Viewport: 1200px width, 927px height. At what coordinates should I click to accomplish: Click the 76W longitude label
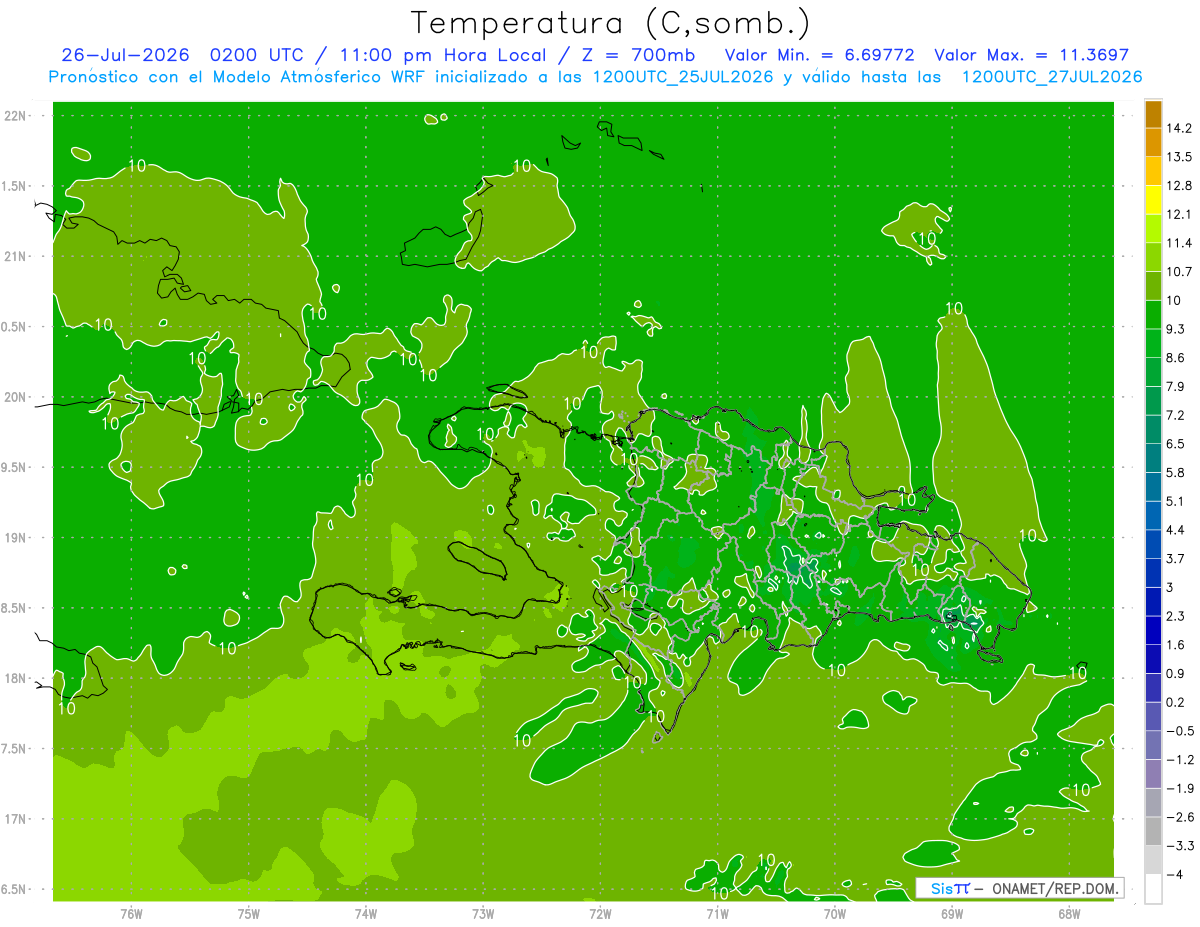click(x=131, y=913)
